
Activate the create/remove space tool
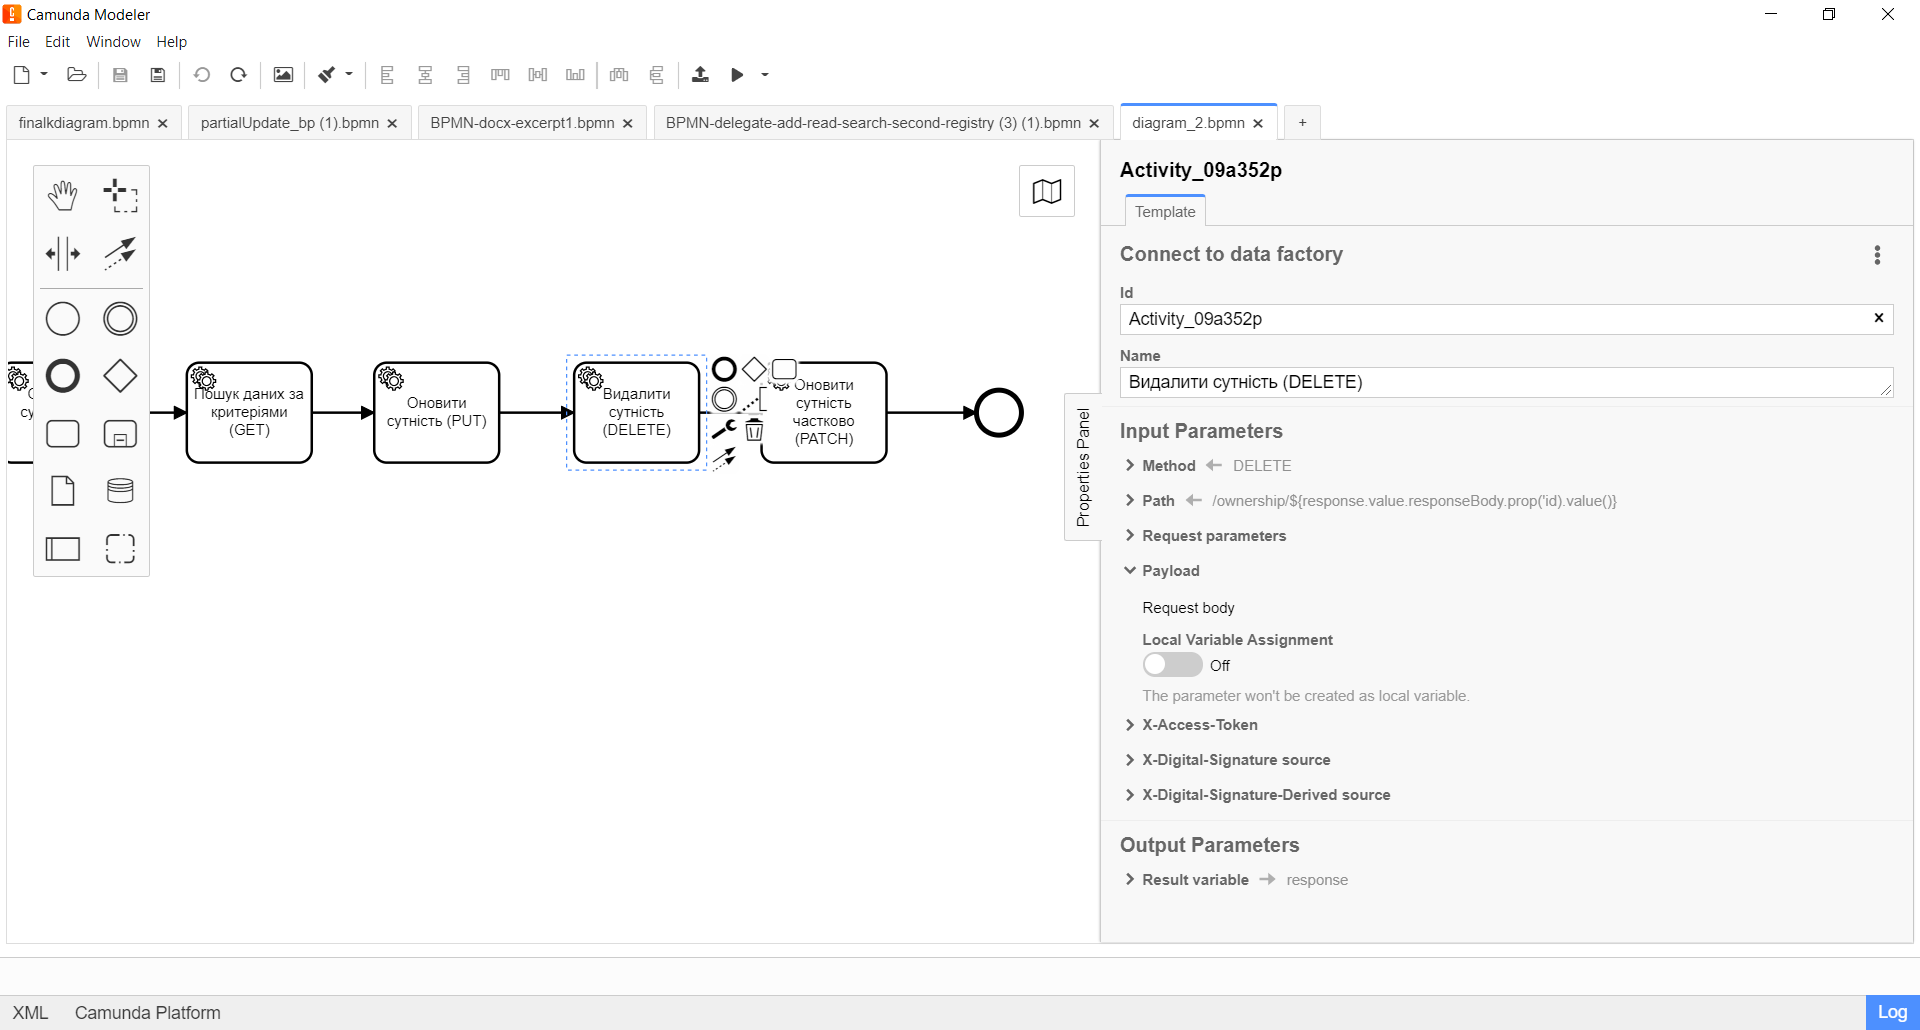[63, 253]
